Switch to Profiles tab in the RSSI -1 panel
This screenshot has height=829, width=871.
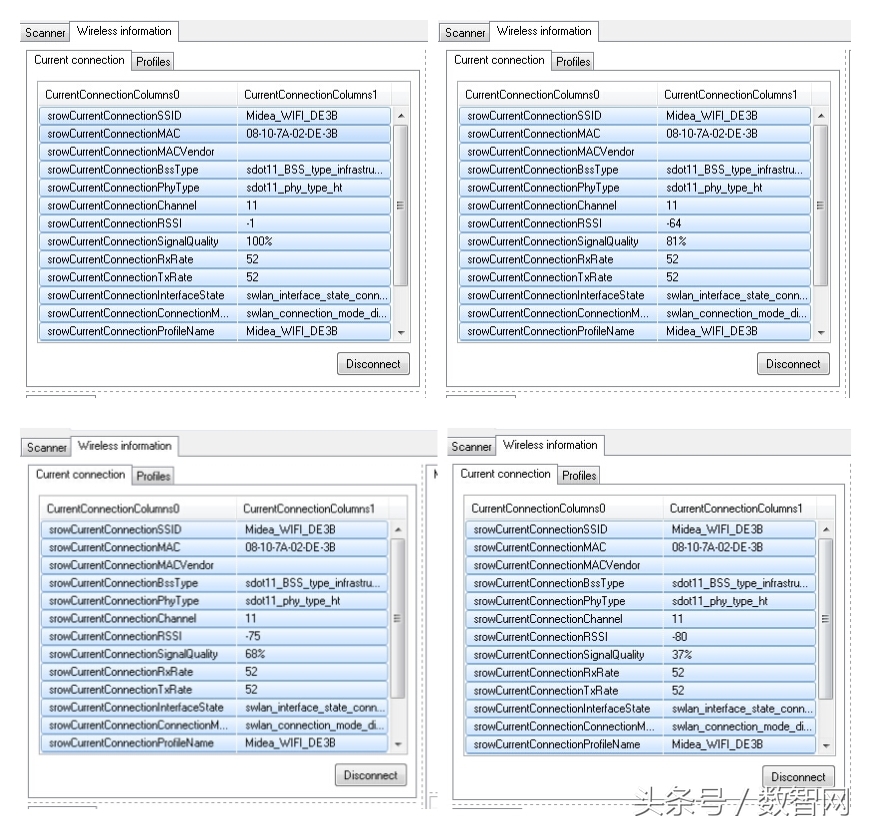click(153, 62)
